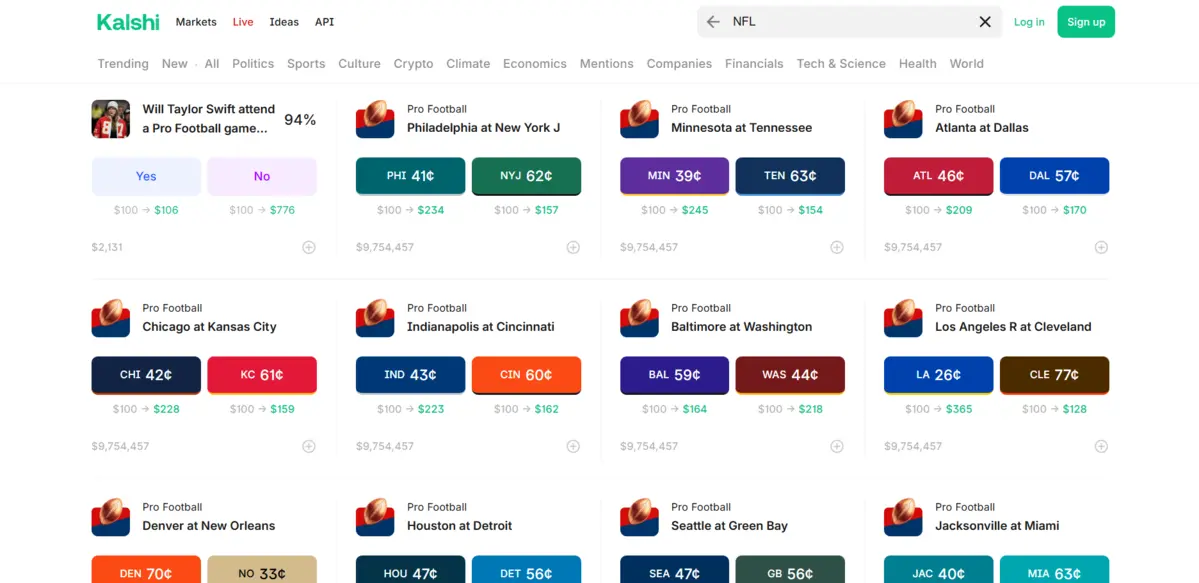Click plus icon on Philadelphia at New York market
The image size is (1199, 583).
(573, 247)
